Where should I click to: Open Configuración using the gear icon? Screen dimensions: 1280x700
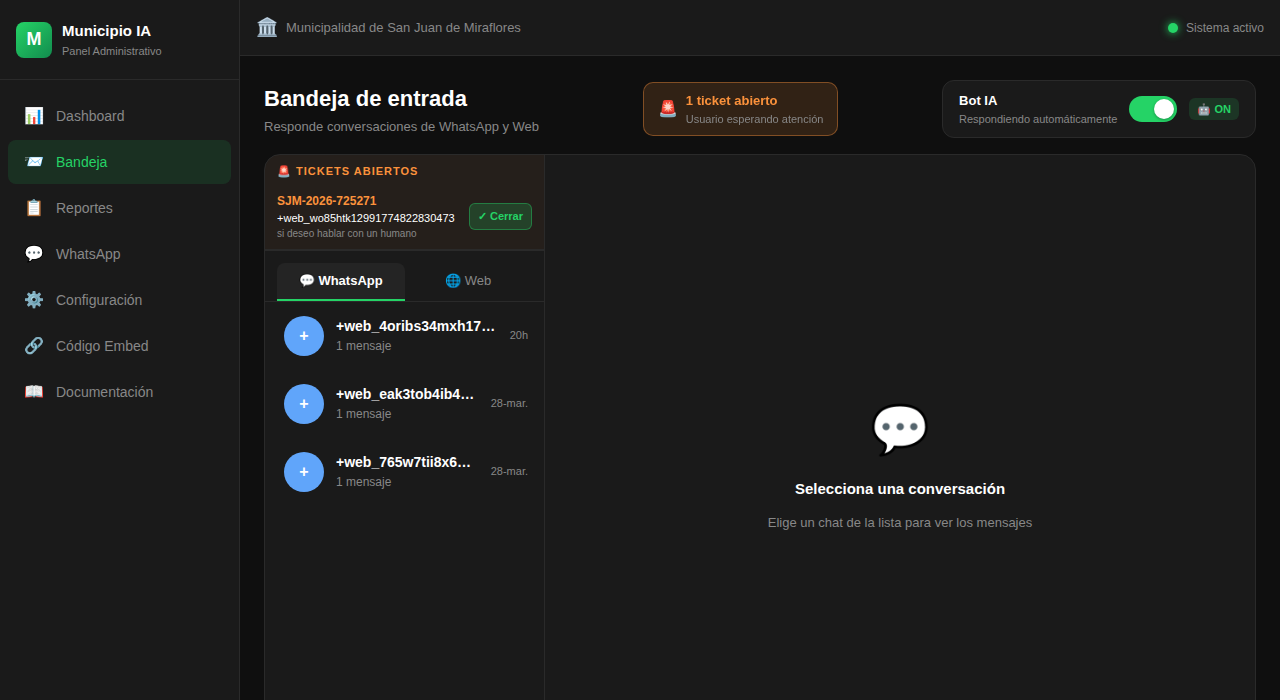[34, 300]
